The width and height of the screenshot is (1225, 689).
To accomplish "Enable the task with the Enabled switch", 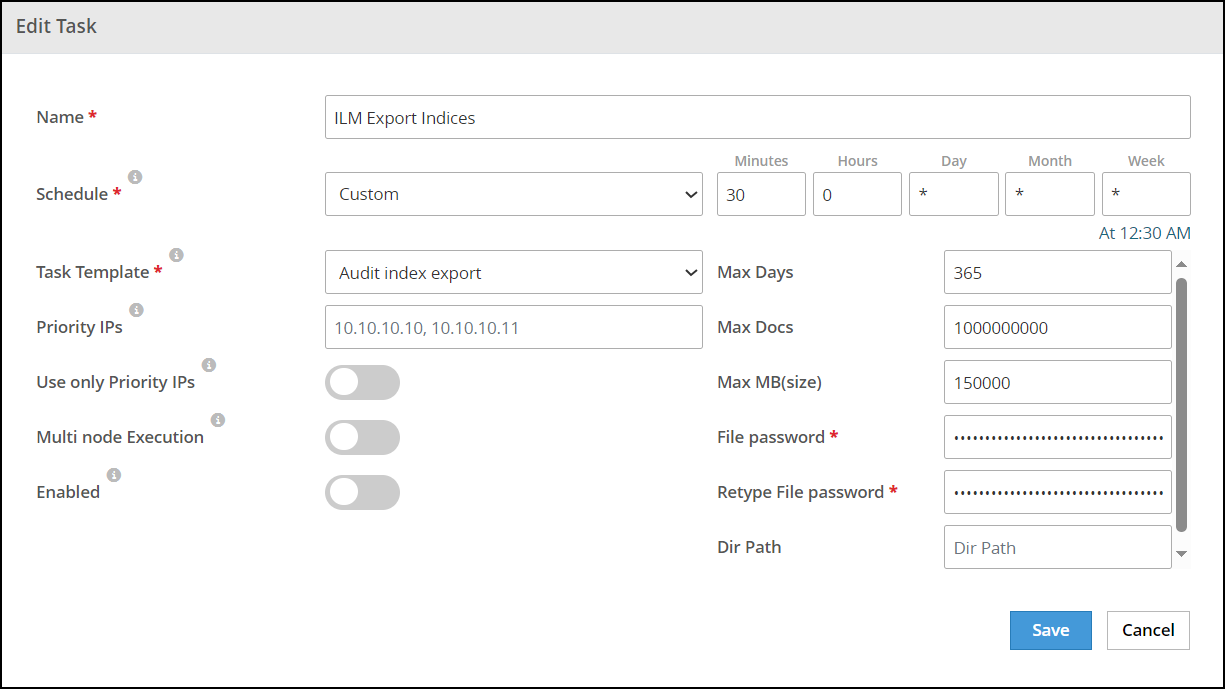I will 362,493.
